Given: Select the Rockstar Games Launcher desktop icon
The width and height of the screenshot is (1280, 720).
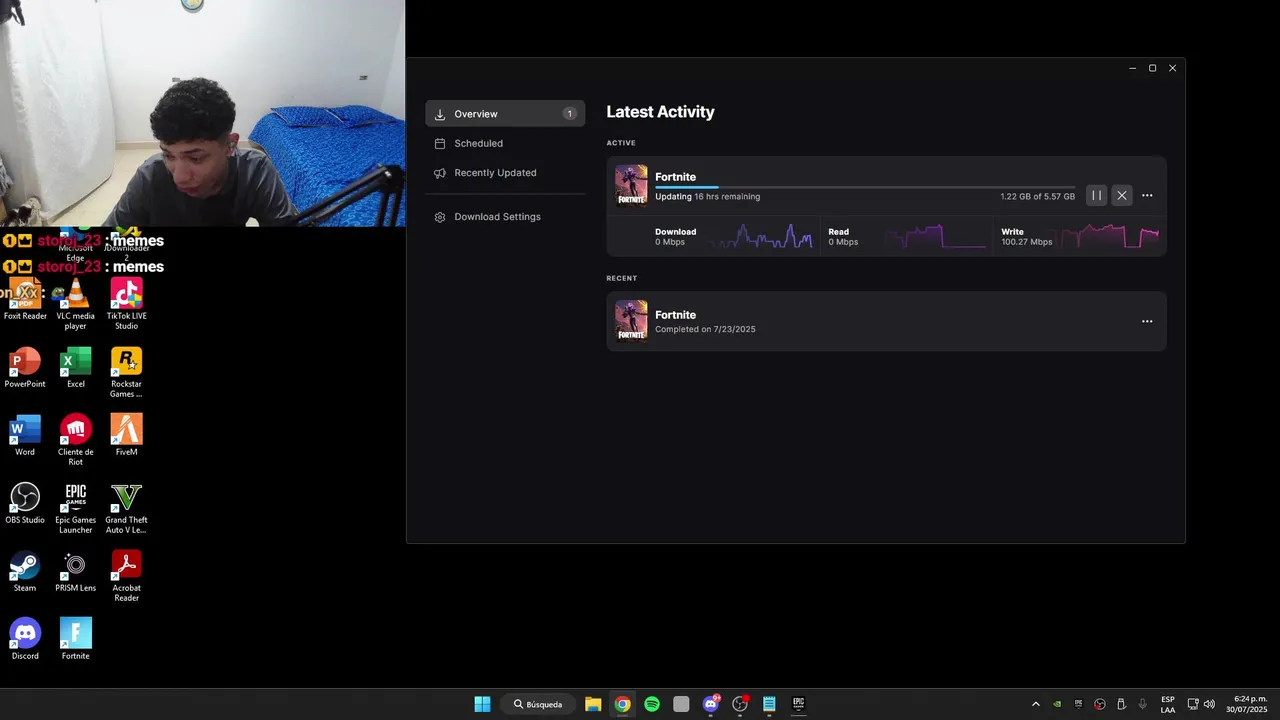Looking at the screenshot, I should [126, 373].
